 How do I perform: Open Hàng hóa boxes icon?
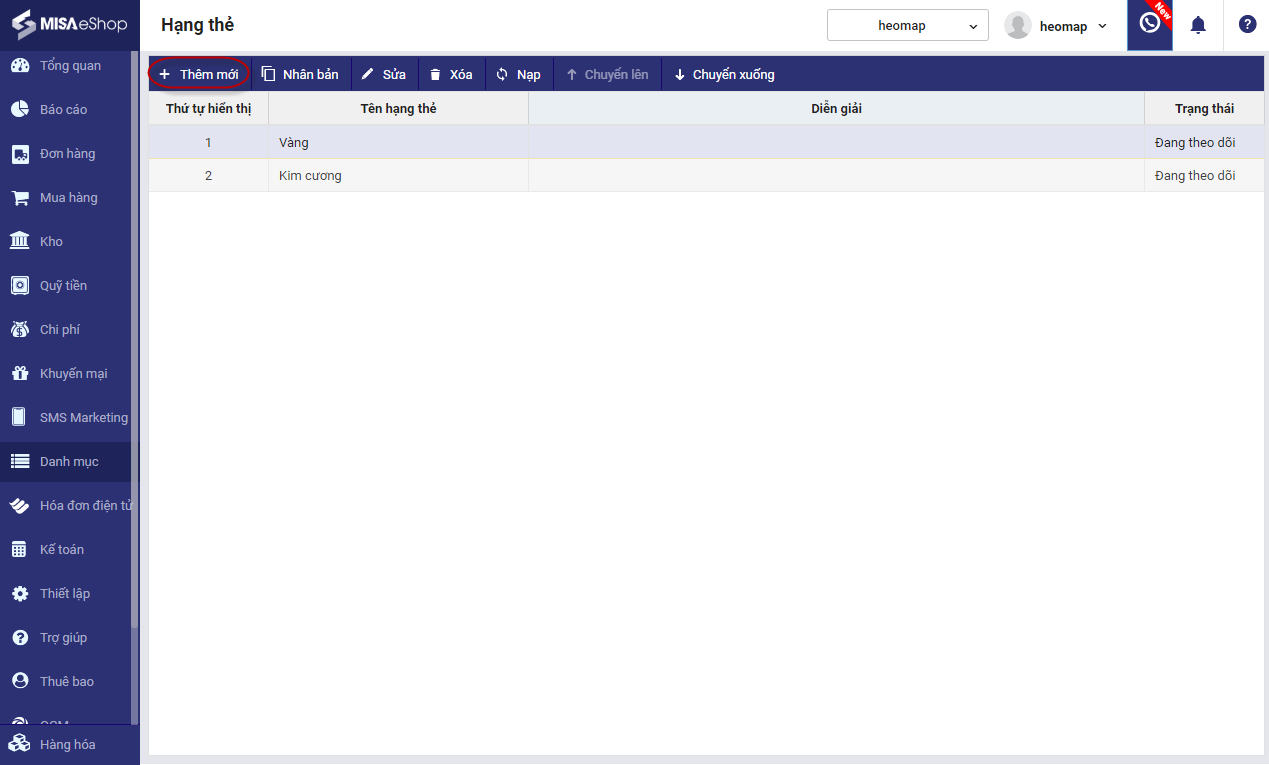(20, 744)
